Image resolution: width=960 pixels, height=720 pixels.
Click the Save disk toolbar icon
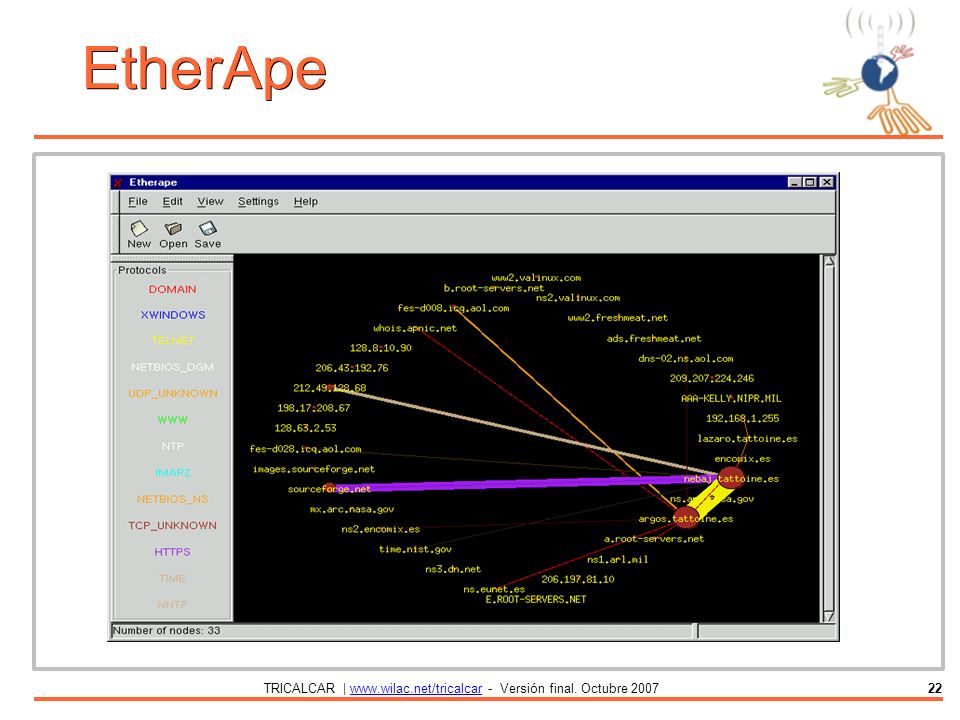click(208, 228)
